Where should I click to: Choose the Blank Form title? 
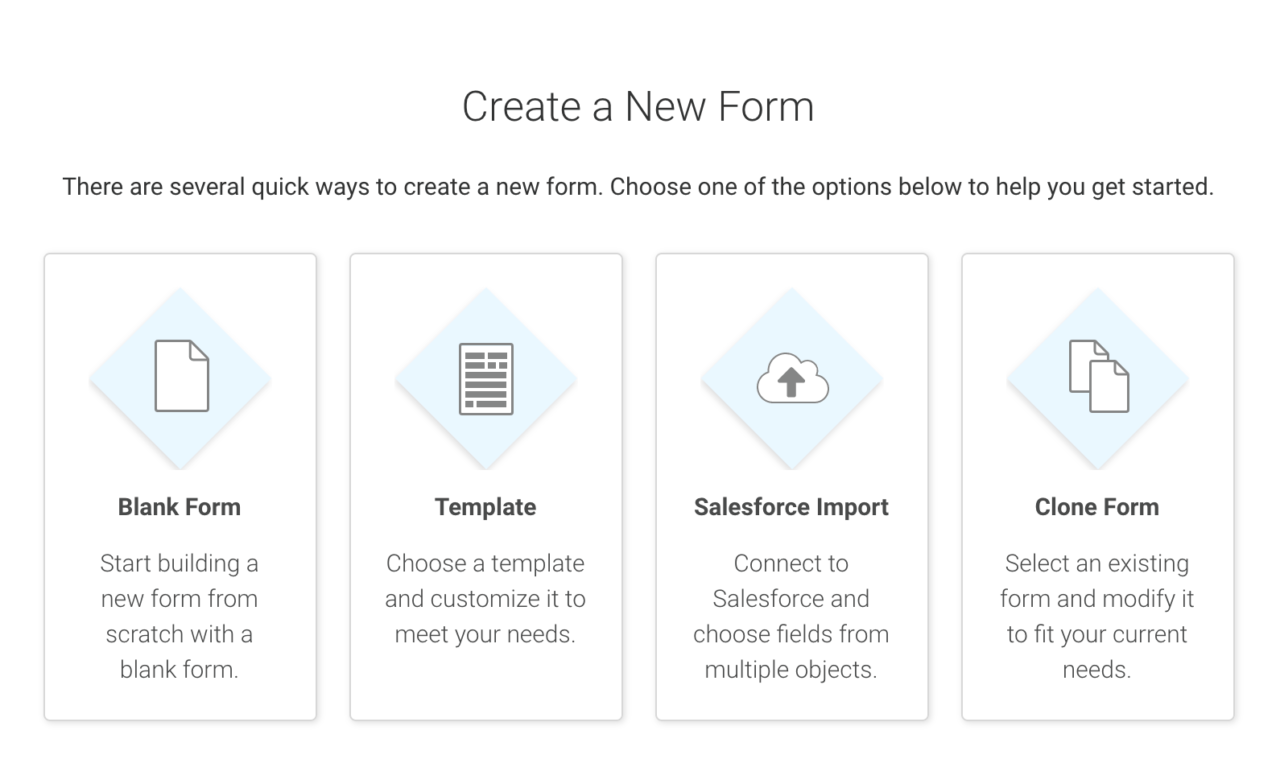point(180,507)
